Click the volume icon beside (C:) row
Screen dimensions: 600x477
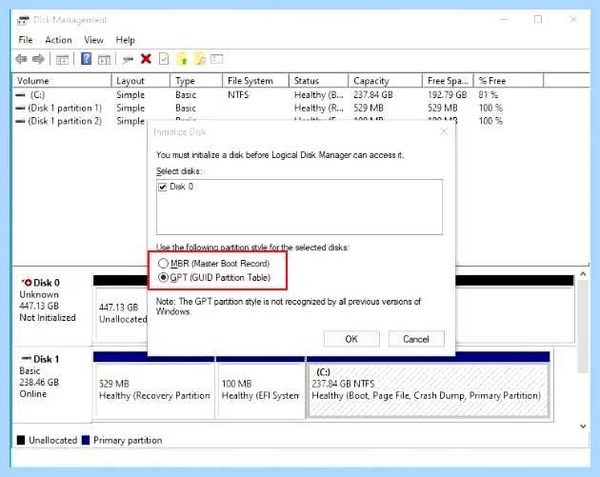click(x=20, y=95)
